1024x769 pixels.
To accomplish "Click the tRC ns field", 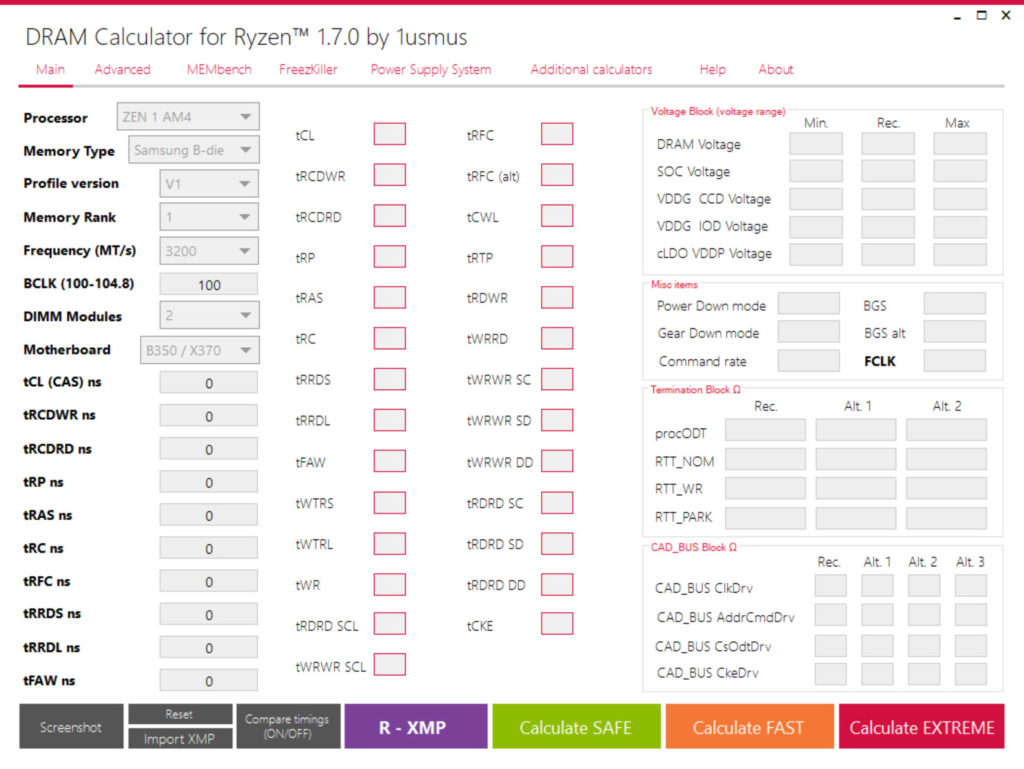I will click(x=209, y=548).
